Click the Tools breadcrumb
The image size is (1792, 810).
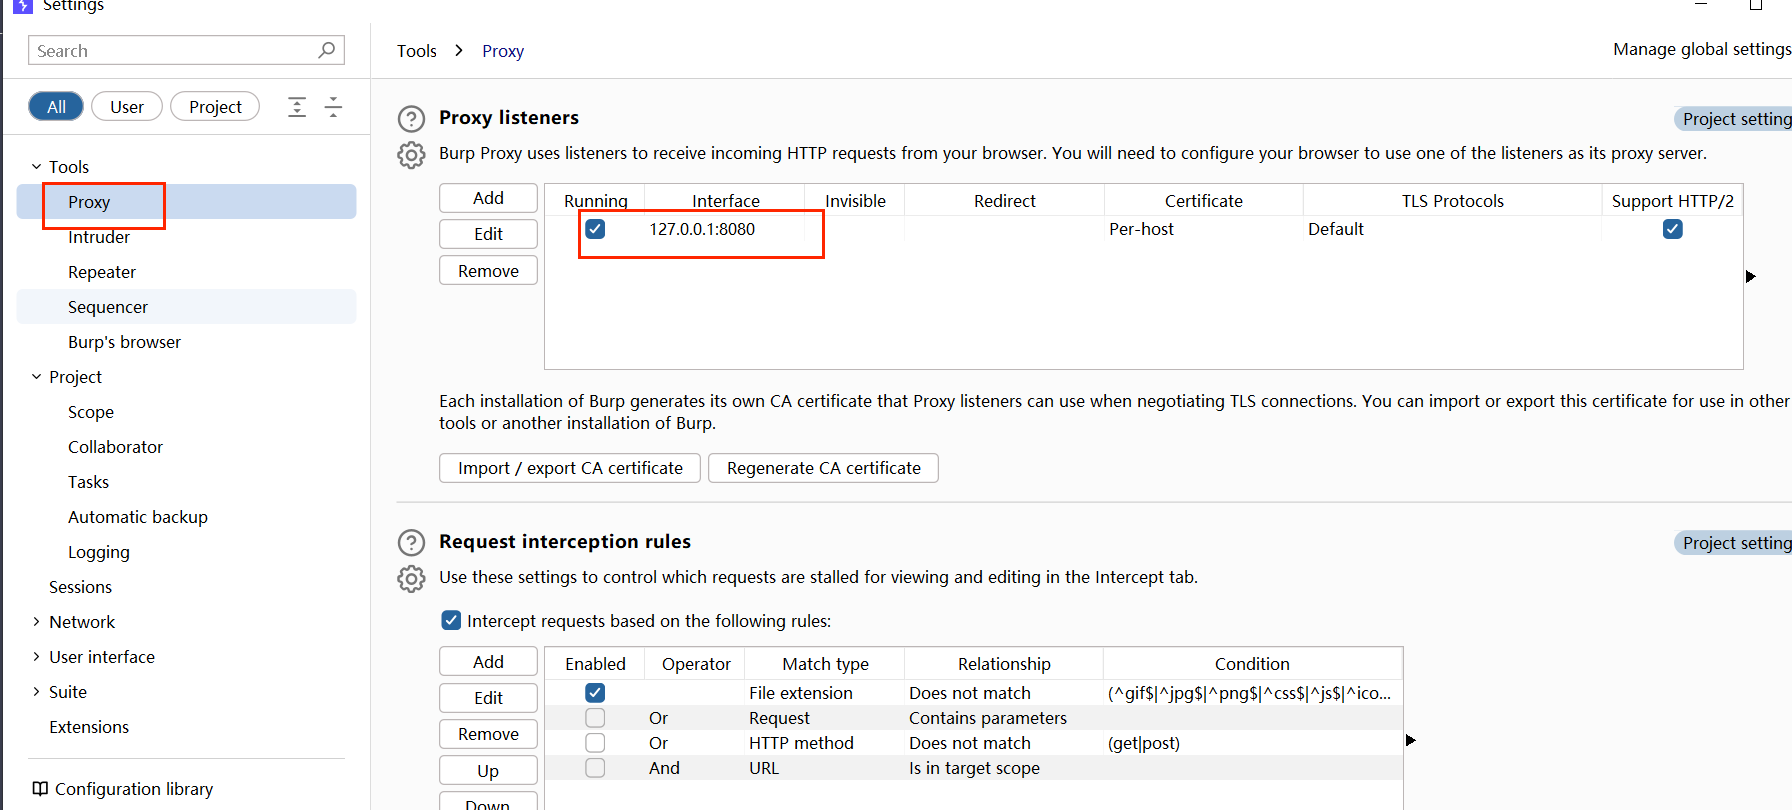(x=417, y=51)
